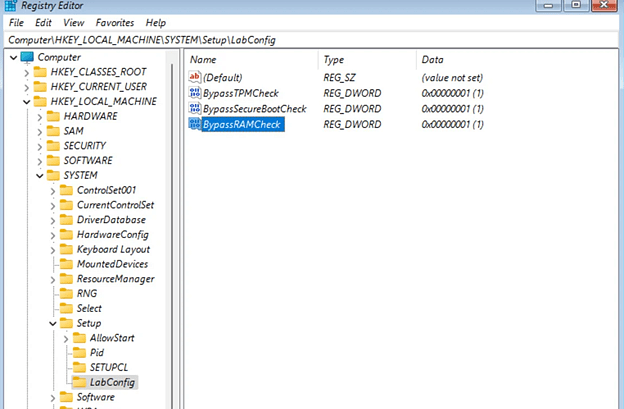The width and height of the screenshot is (624, 409).
Task: Expand the HKEY_CURRENT_USER hive
Action: coord(26,88)
